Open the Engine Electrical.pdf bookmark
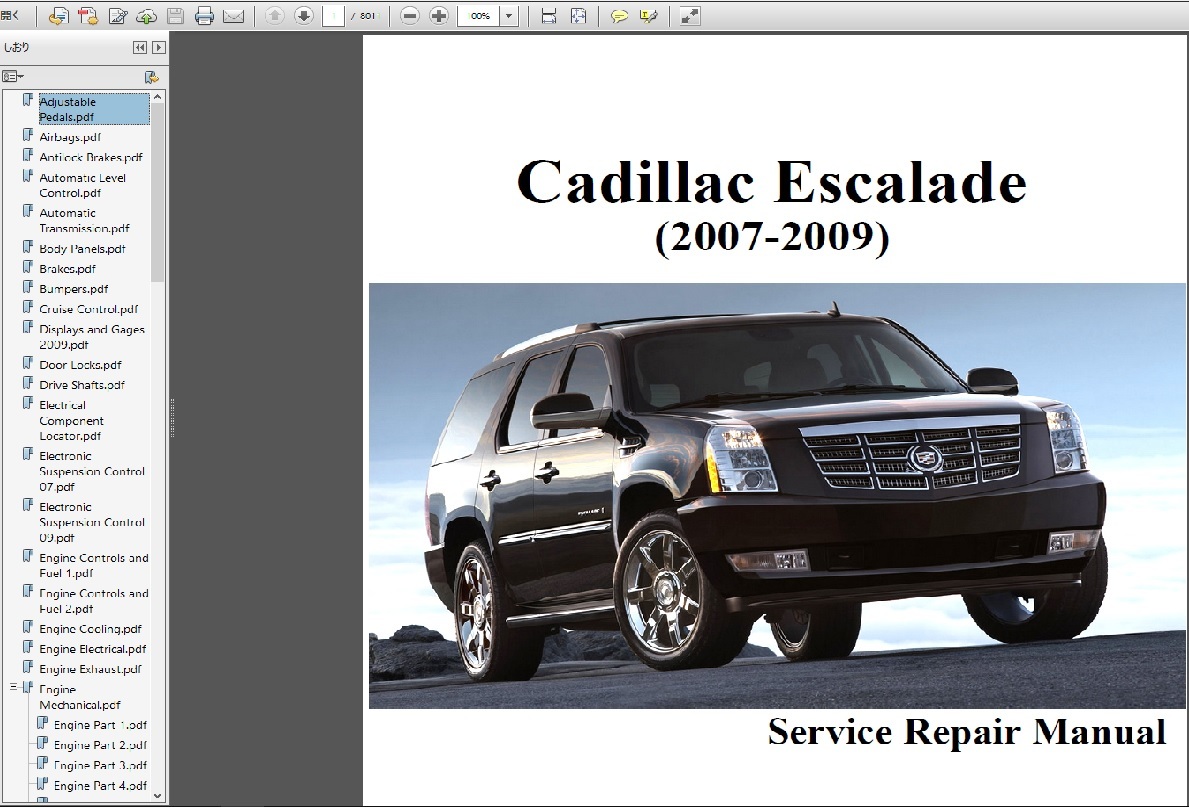1189x807 pixels. point(93,649)
